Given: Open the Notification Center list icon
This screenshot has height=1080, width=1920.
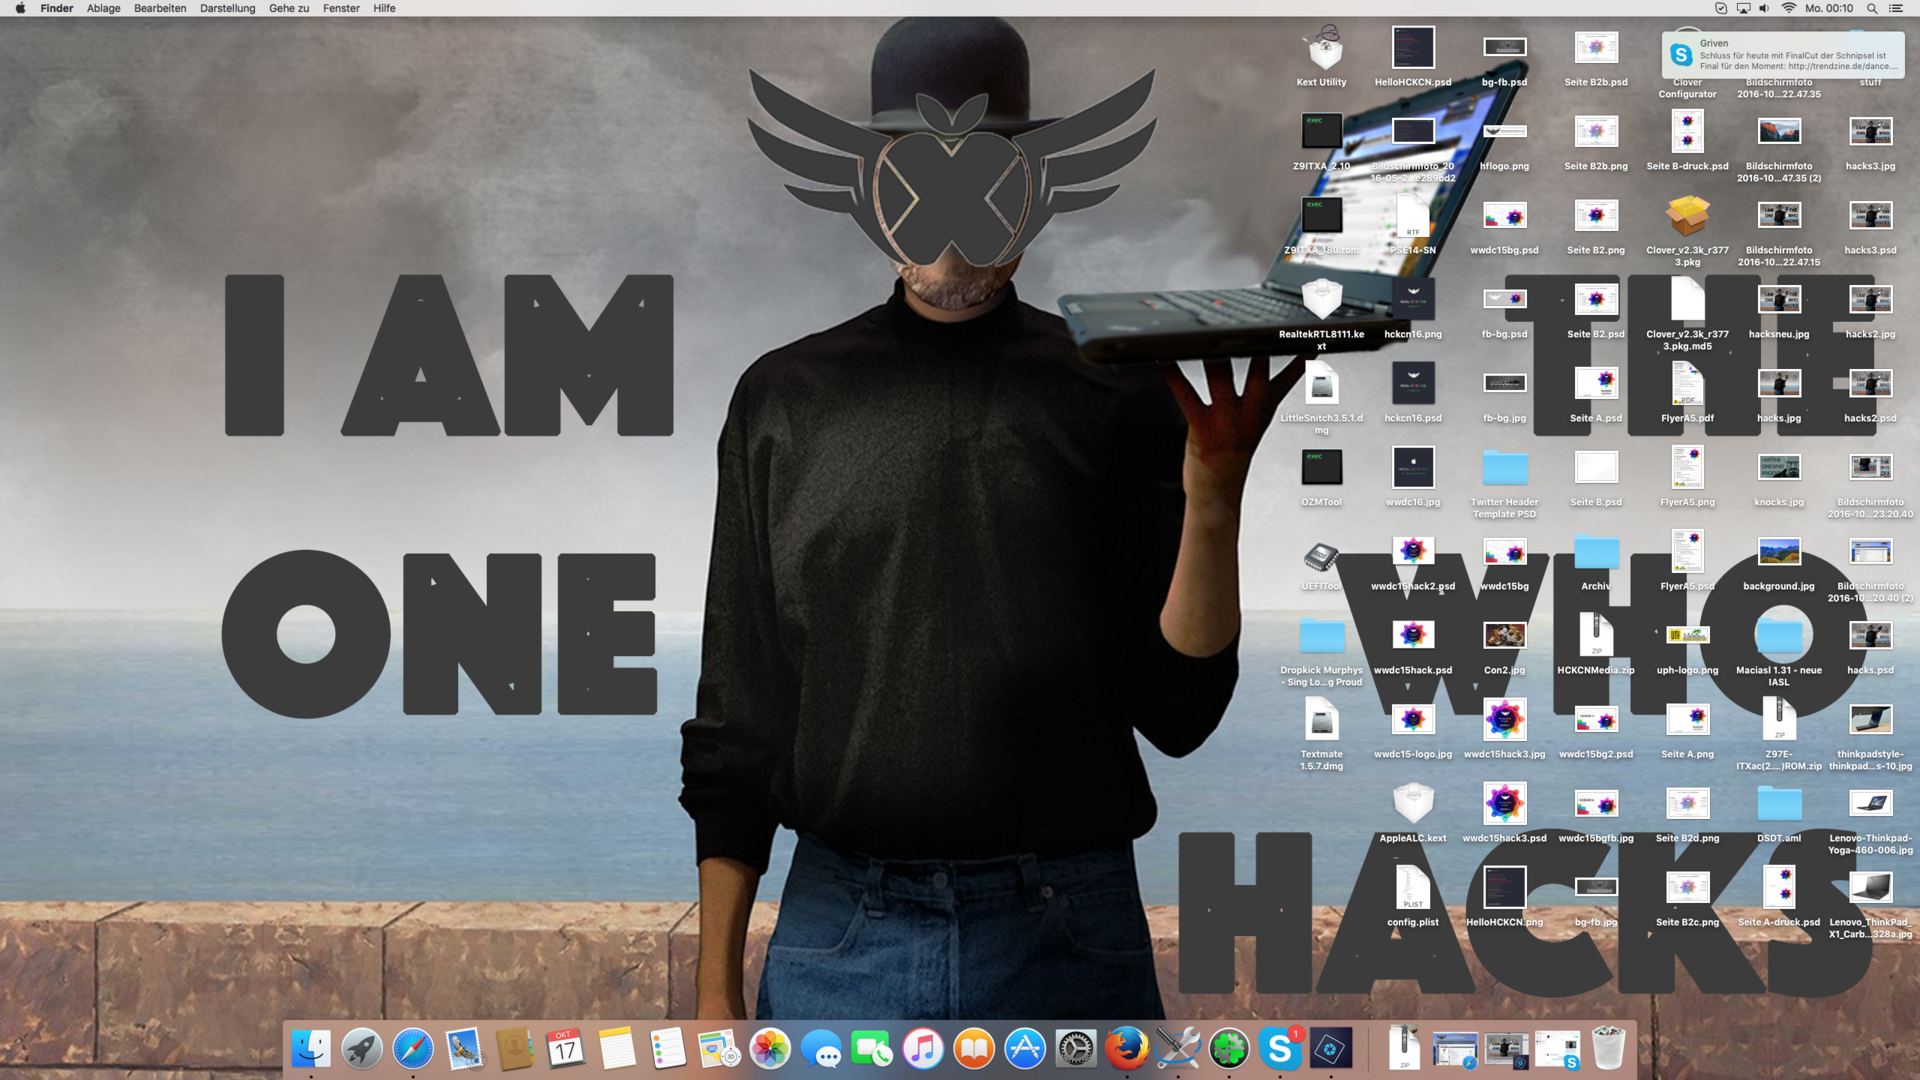Looking at the screenshot, I should 1895,8.
